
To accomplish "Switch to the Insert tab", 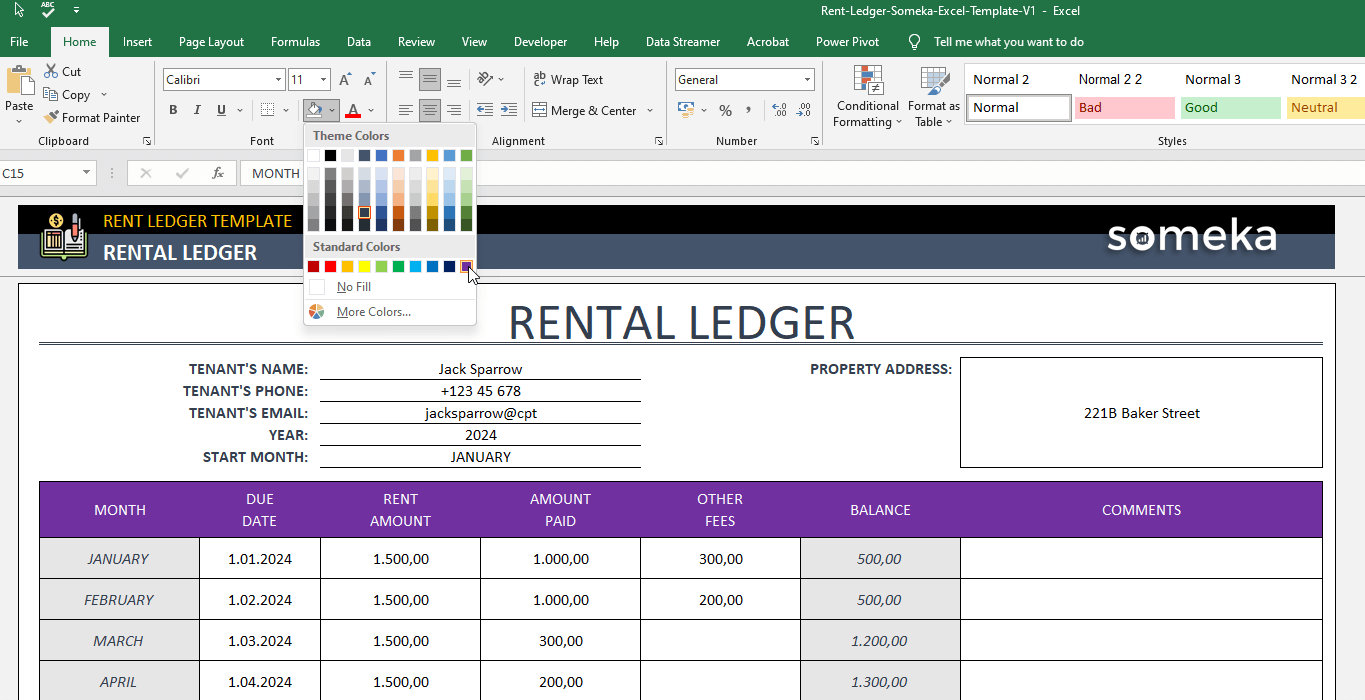I will [137, 42].
